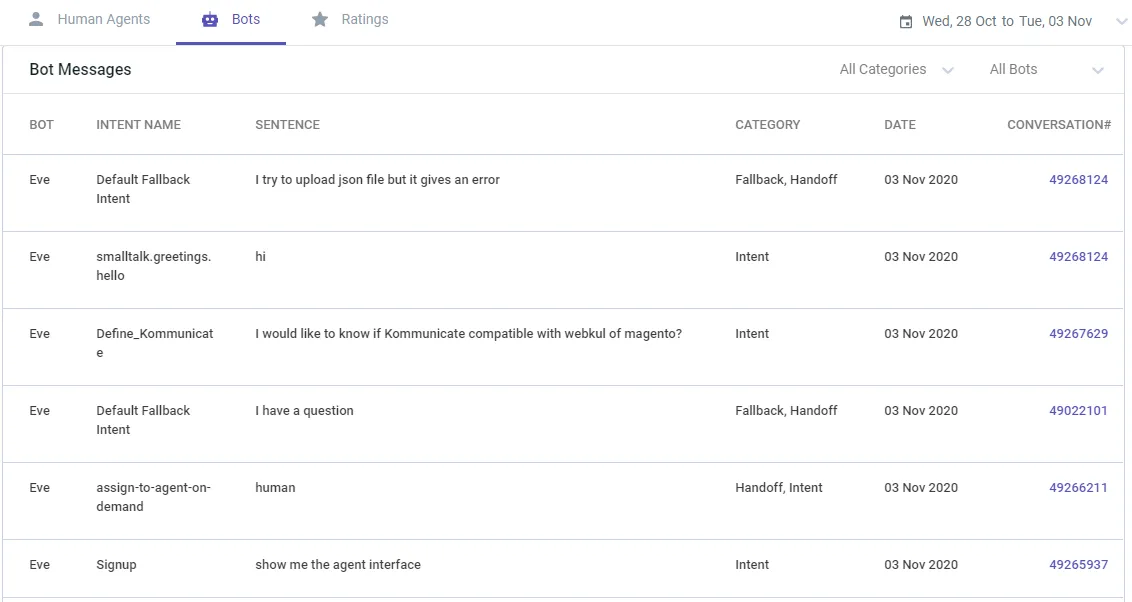
Task: Click the Date column header
Action: coord(899,125)
